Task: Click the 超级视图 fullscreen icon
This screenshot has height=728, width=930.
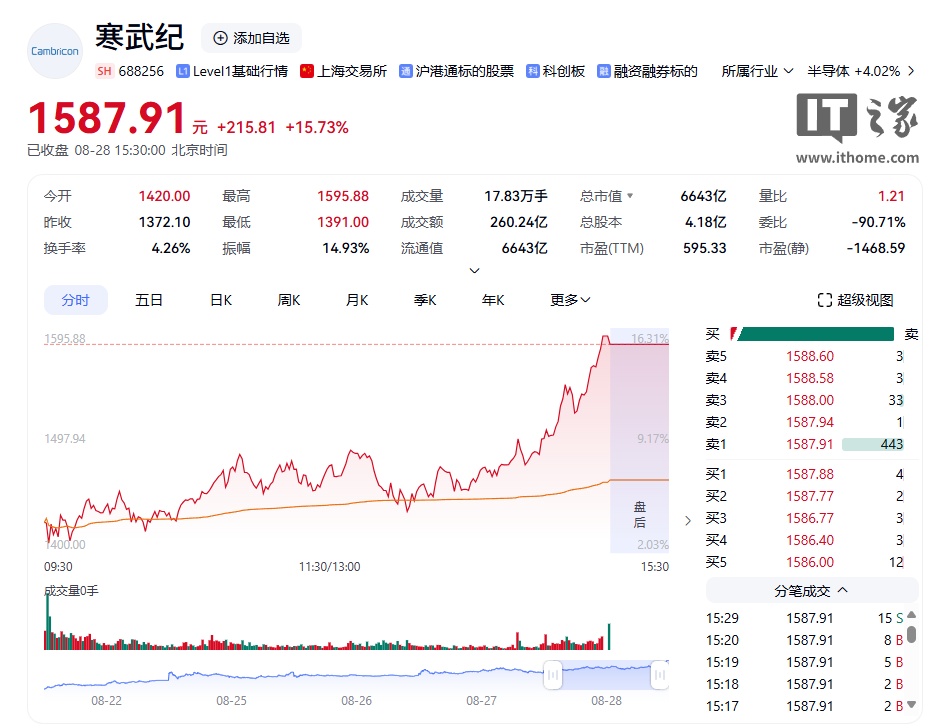Action: [825, 300]
